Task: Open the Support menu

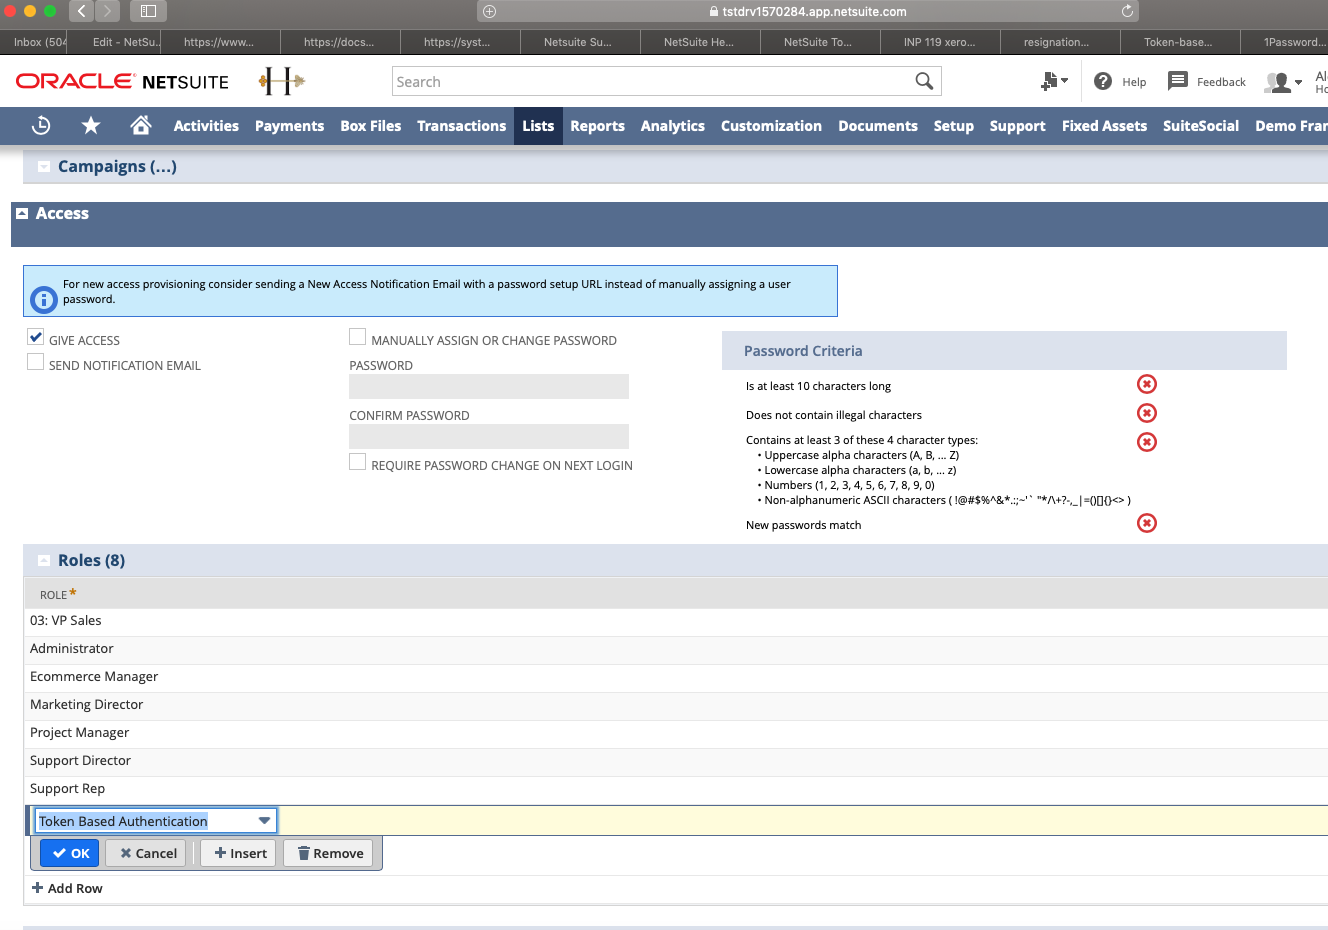Action: (1017, 126)
